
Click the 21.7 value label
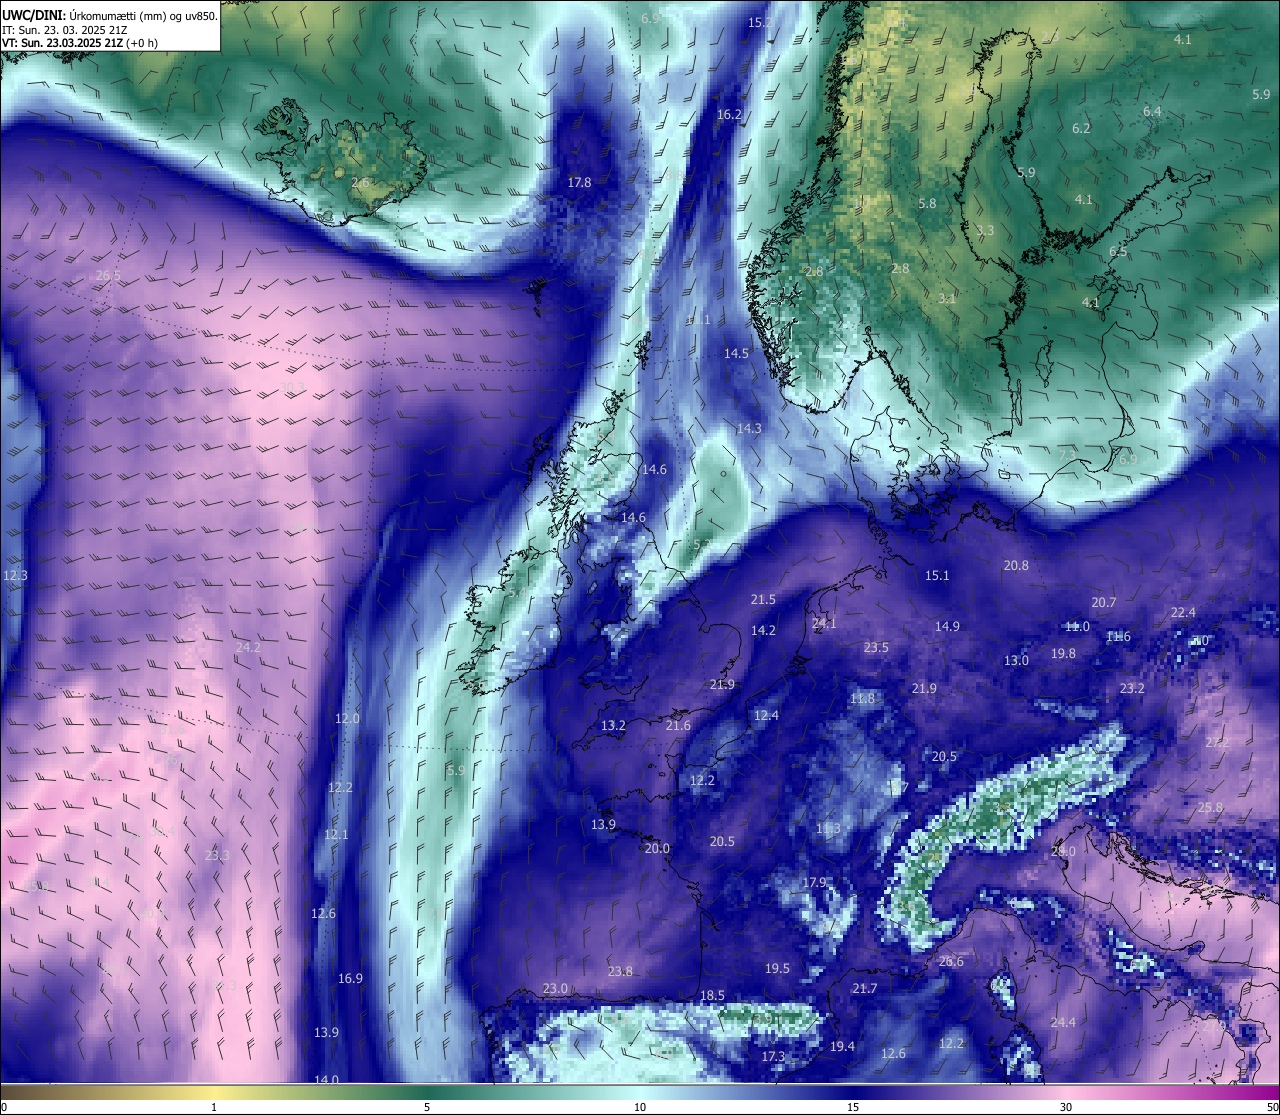click(864, 988)
